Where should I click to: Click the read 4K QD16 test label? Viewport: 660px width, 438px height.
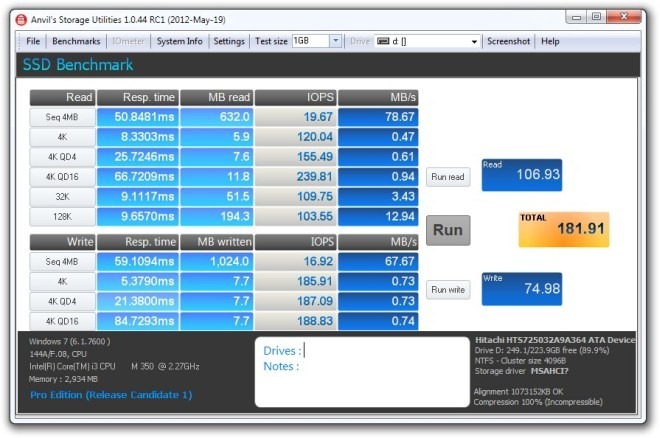click(62, 177)
